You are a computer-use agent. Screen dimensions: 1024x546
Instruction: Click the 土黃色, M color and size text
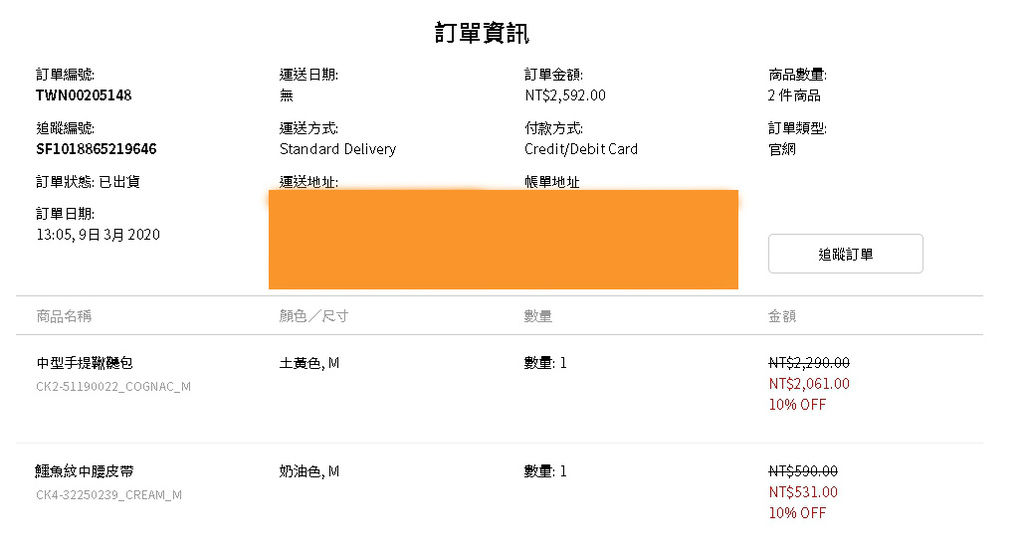[x=310, y=363]
